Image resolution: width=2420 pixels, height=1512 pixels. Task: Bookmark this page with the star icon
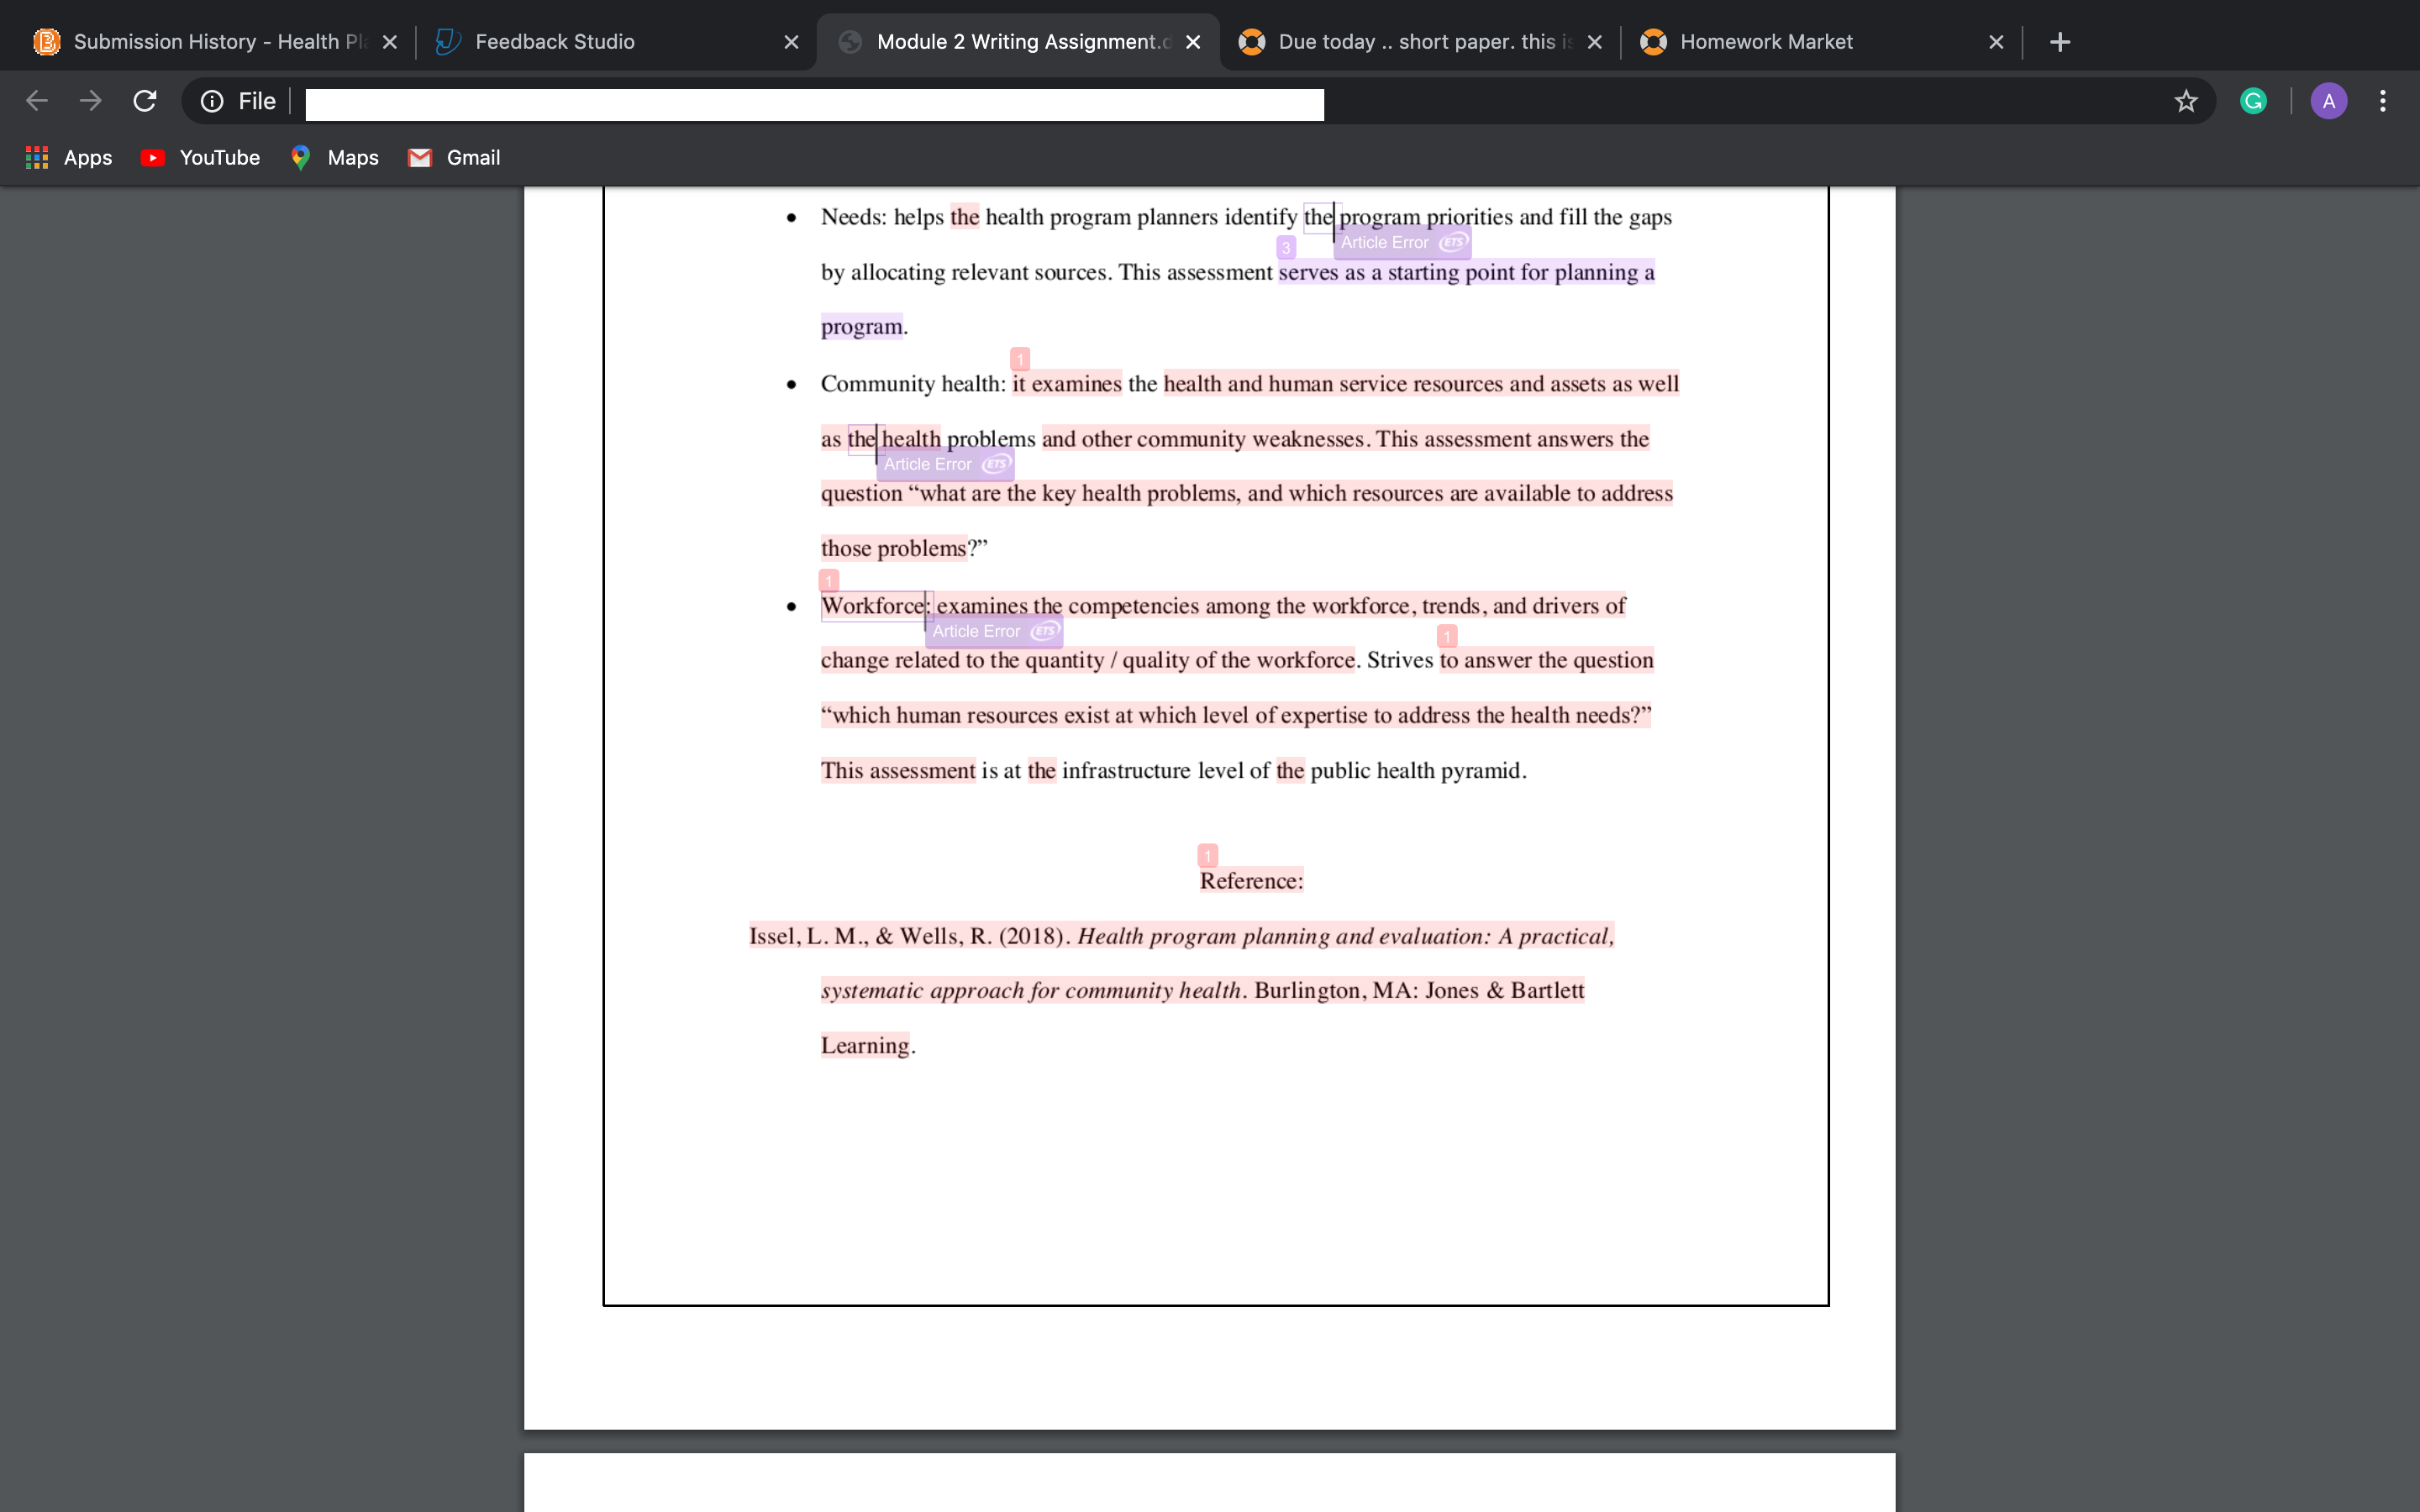2186,101
